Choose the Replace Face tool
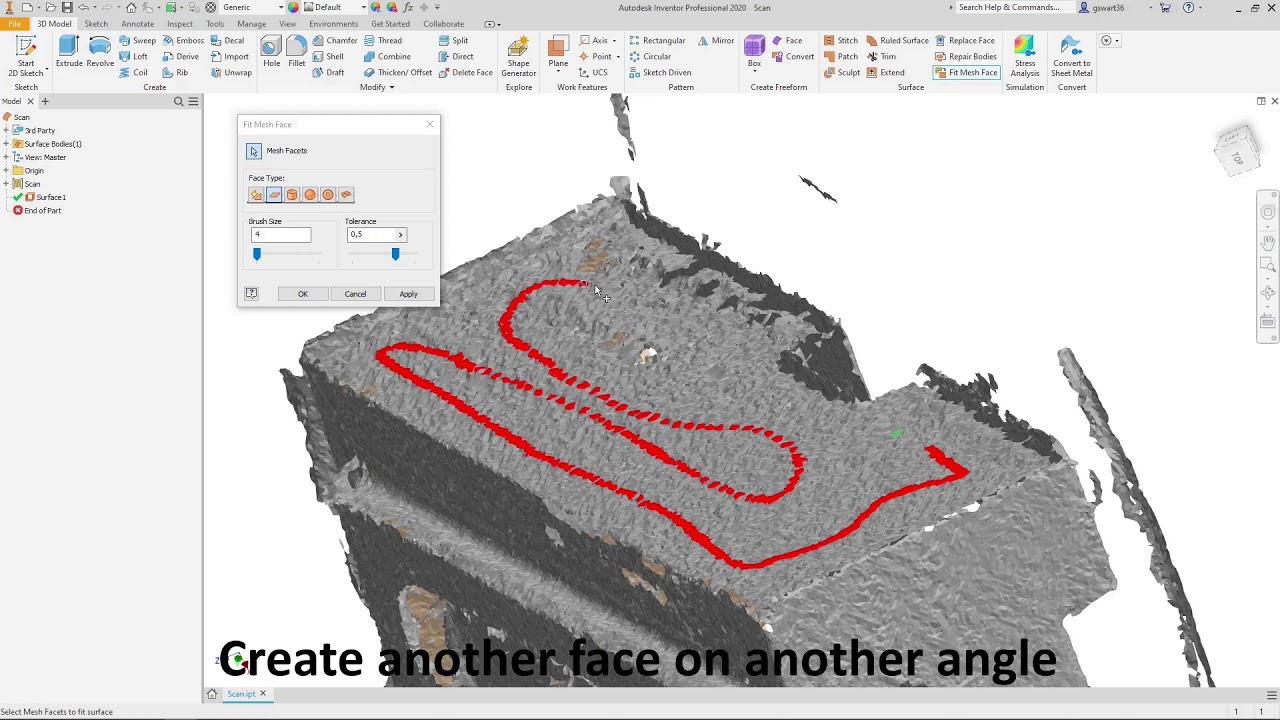 coord(965,41)
